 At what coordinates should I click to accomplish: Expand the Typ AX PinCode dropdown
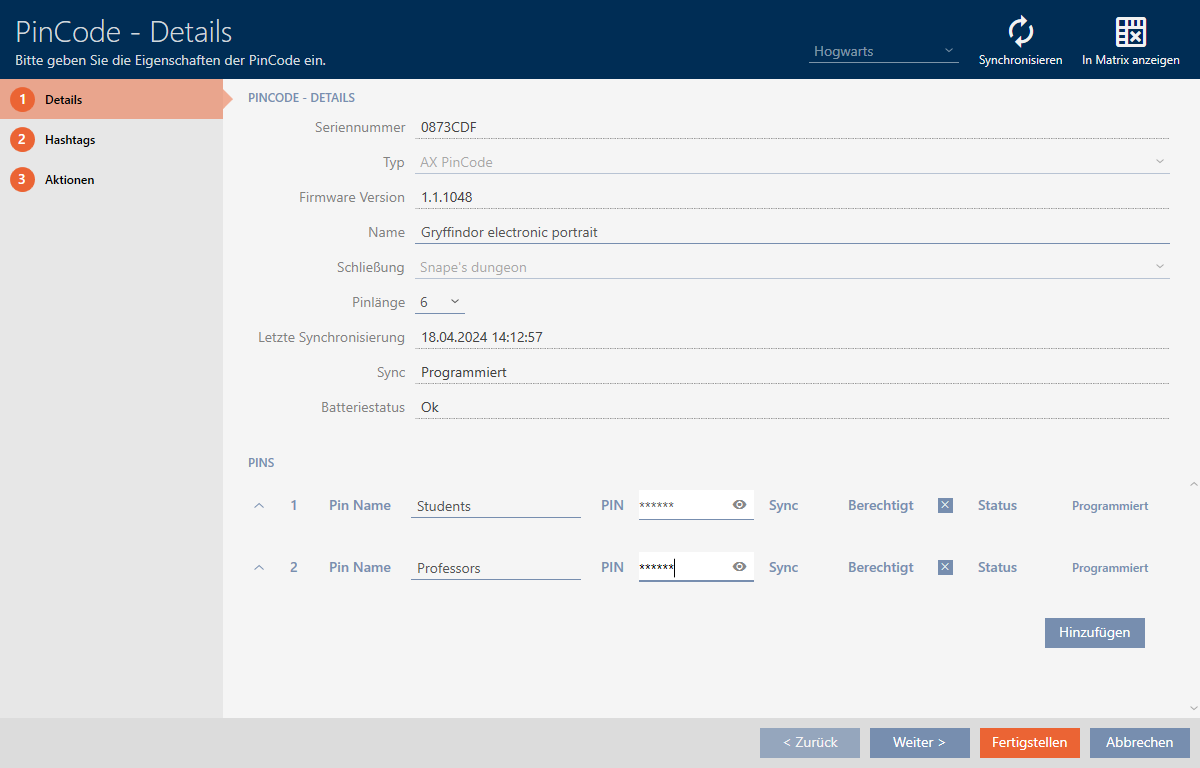[x=1159, y=161]
